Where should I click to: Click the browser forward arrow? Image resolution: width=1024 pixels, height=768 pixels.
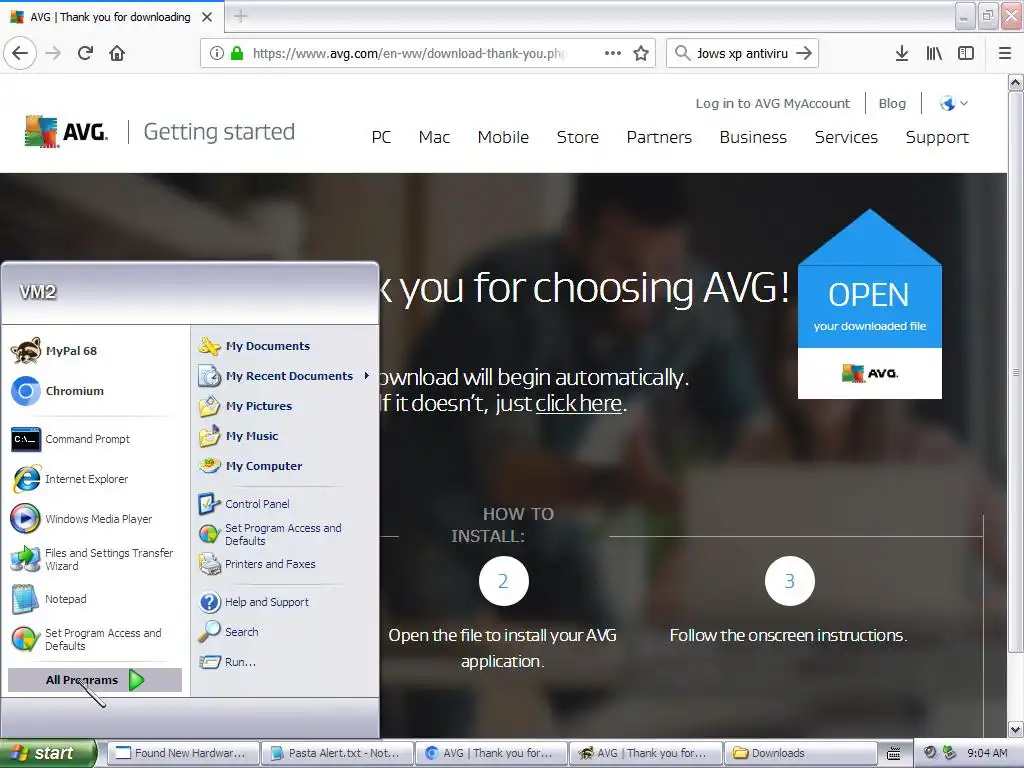[54, 53]
